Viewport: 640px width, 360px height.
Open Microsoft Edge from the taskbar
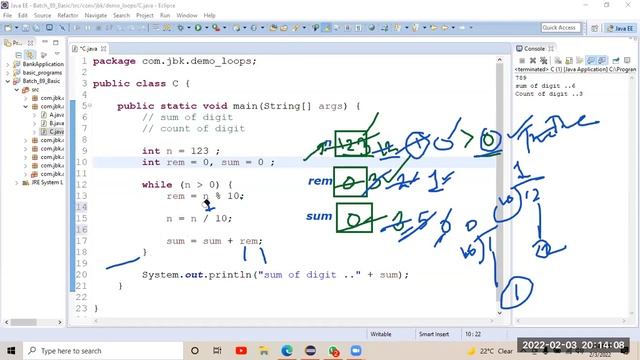click(x=287, y=351)
